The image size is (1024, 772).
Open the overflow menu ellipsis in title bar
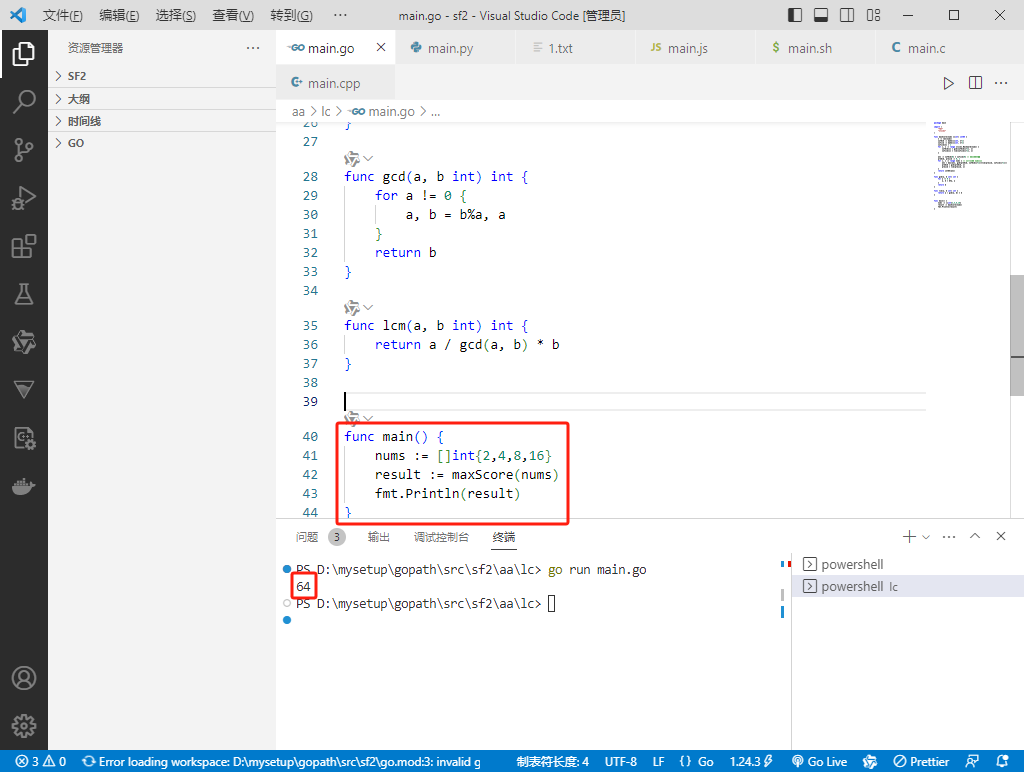point(340,15)
